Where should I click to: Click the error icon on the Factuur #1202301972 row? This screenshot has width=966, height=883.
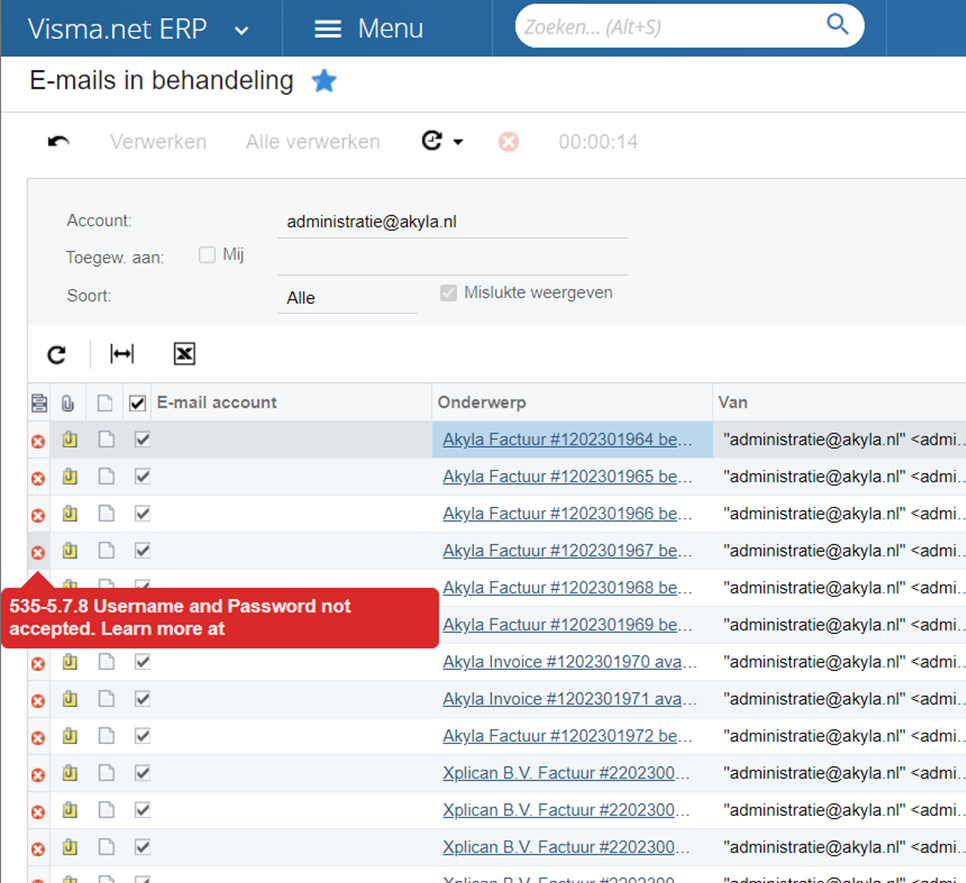click(38, 738)
